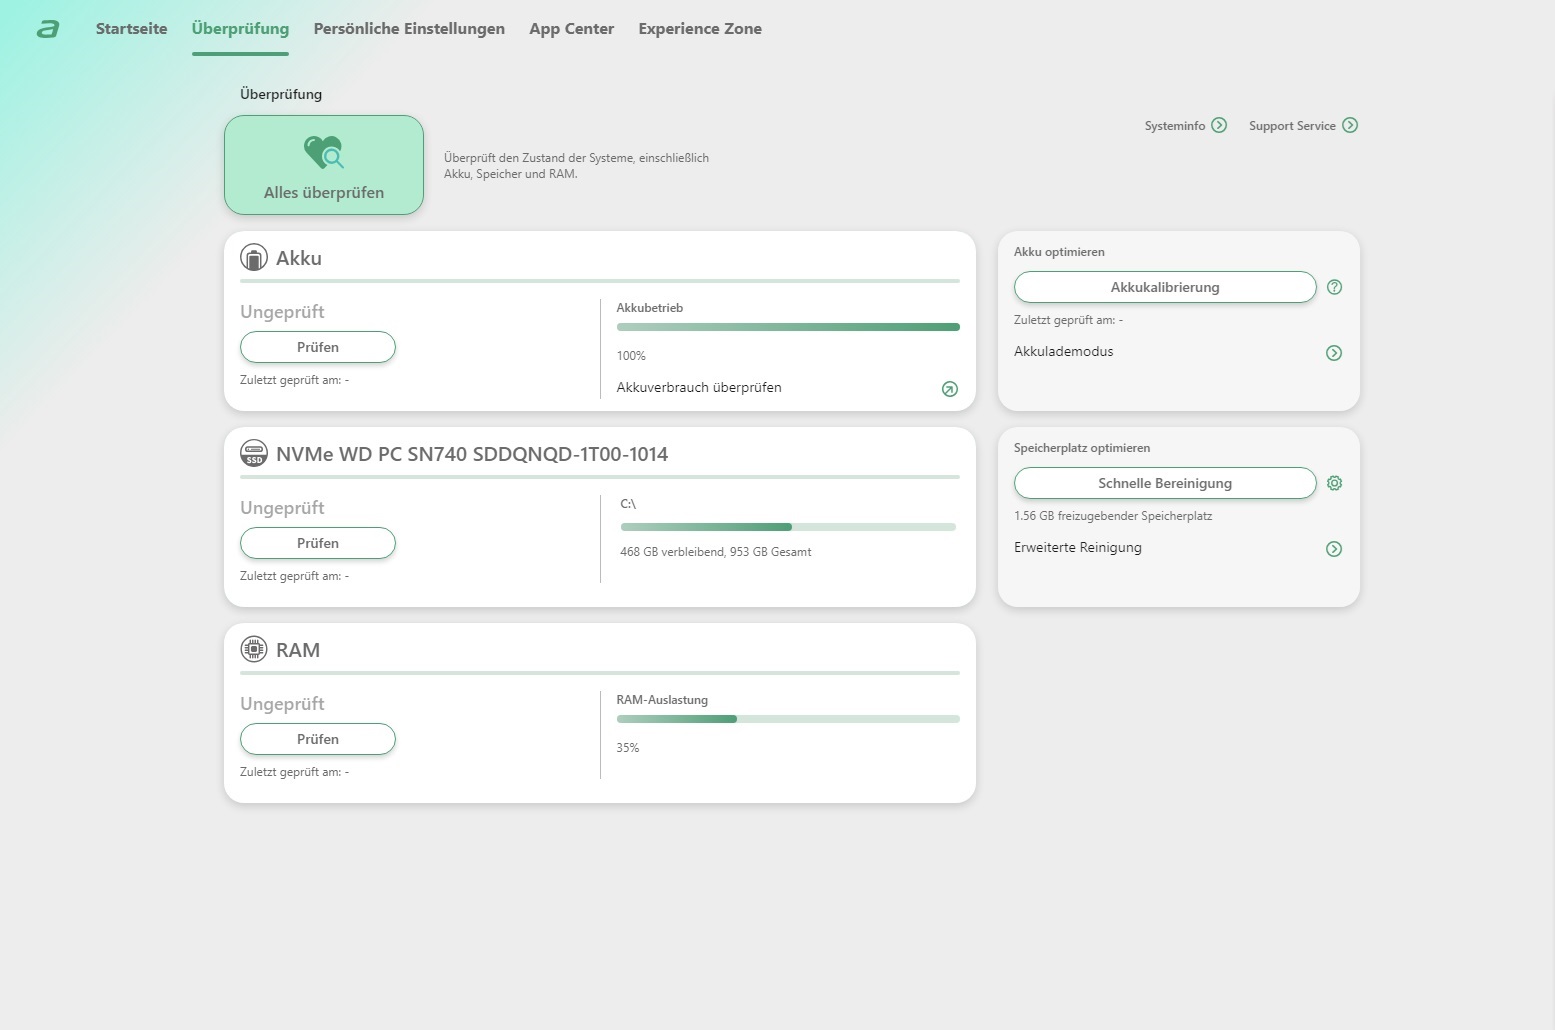The image size is (1555, 1030).
Task: Start the Akkukalibrierung
Action: click(1164, 287)
